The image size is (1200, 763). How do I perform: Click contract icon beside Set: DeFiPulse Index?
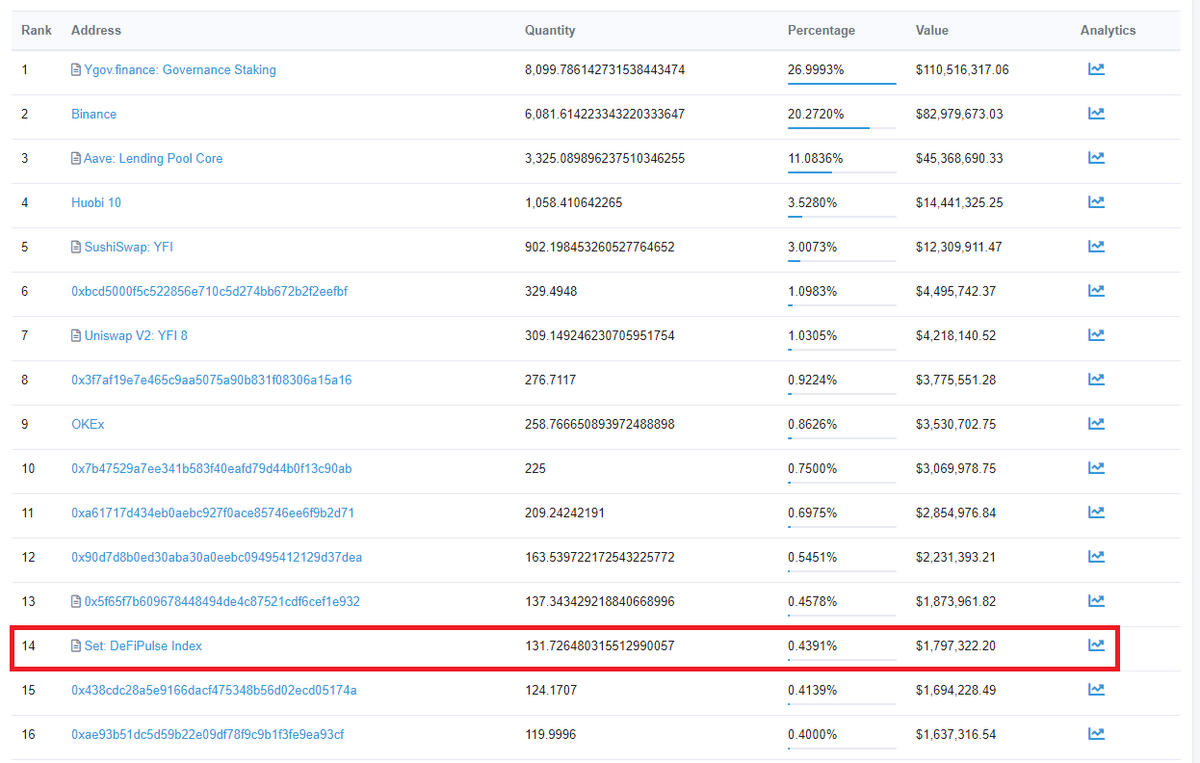pyautogui.click(x=76, y=645)
